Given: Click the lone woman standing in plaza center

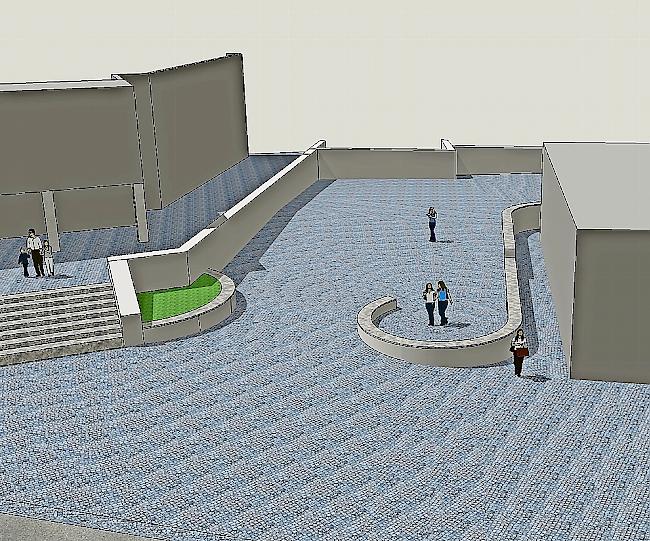Looking at the screenshot, I should (x=432, y=224).
